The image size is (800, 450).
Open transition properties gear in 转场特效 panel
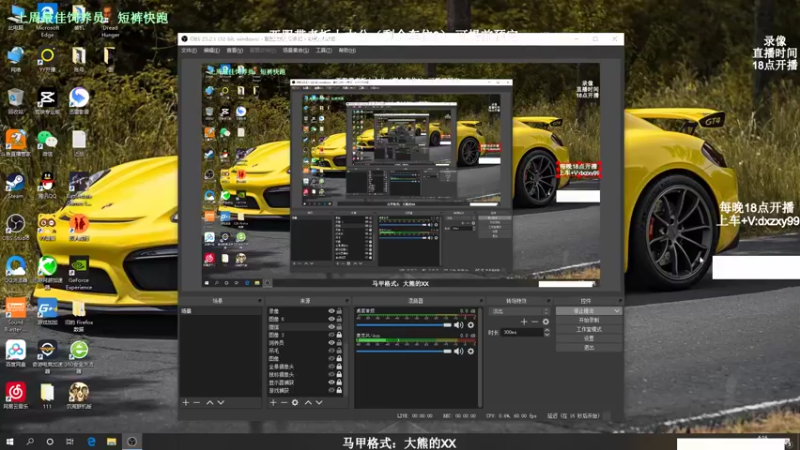[x=546, y=321]
